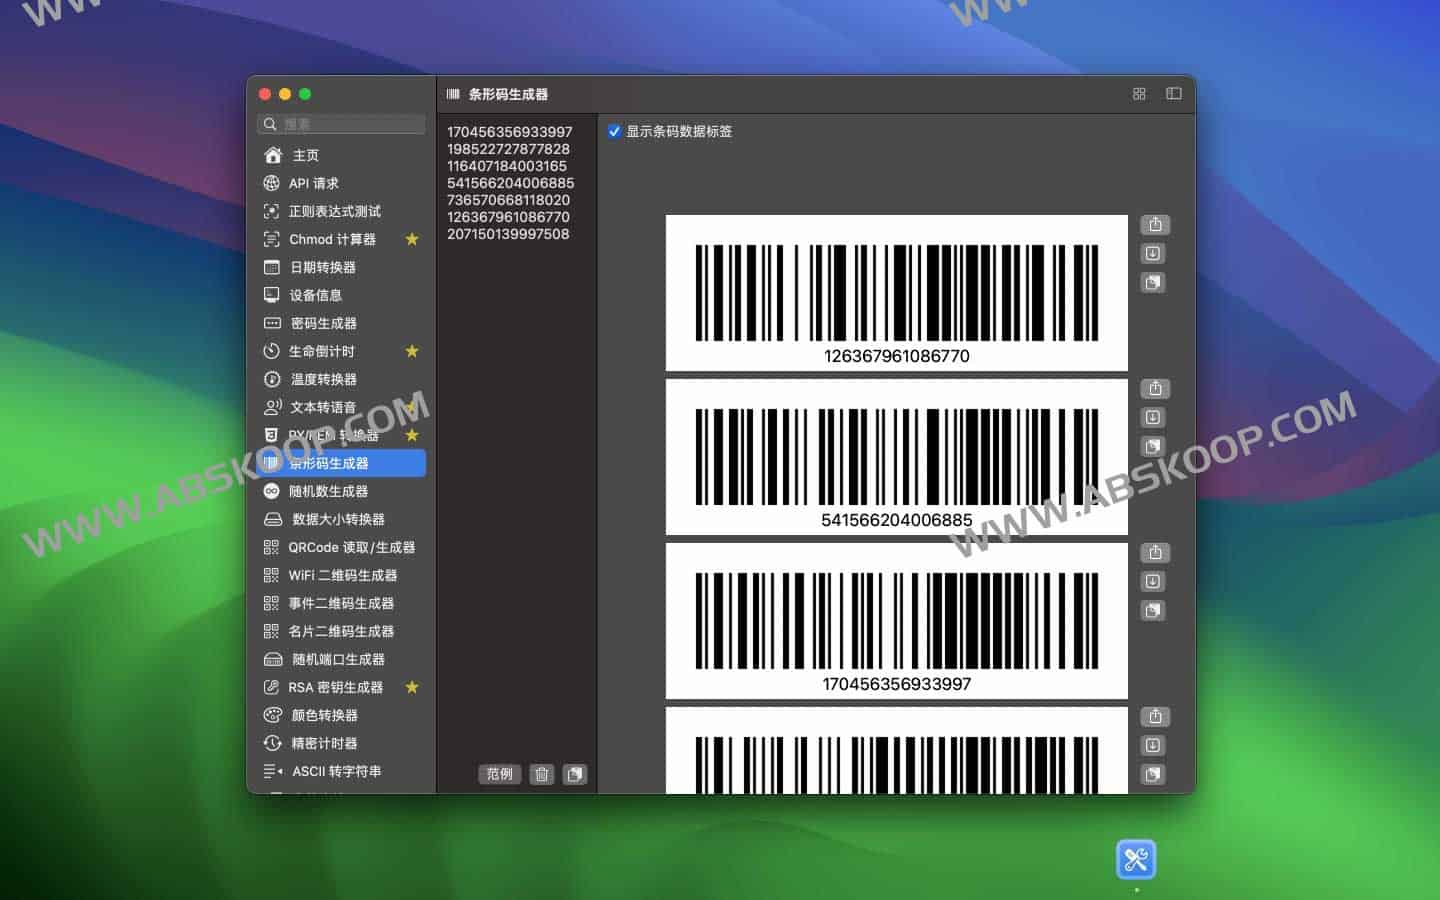Download the 126367961086770 barcode image
This screenshot has width=1440, height=900.
coord(1154,253)
